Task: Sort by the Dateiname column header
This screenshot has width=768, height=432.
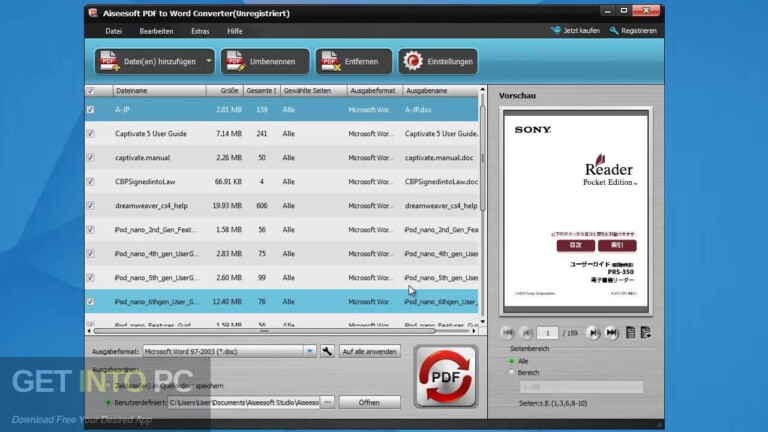Action: pos(159,91)
